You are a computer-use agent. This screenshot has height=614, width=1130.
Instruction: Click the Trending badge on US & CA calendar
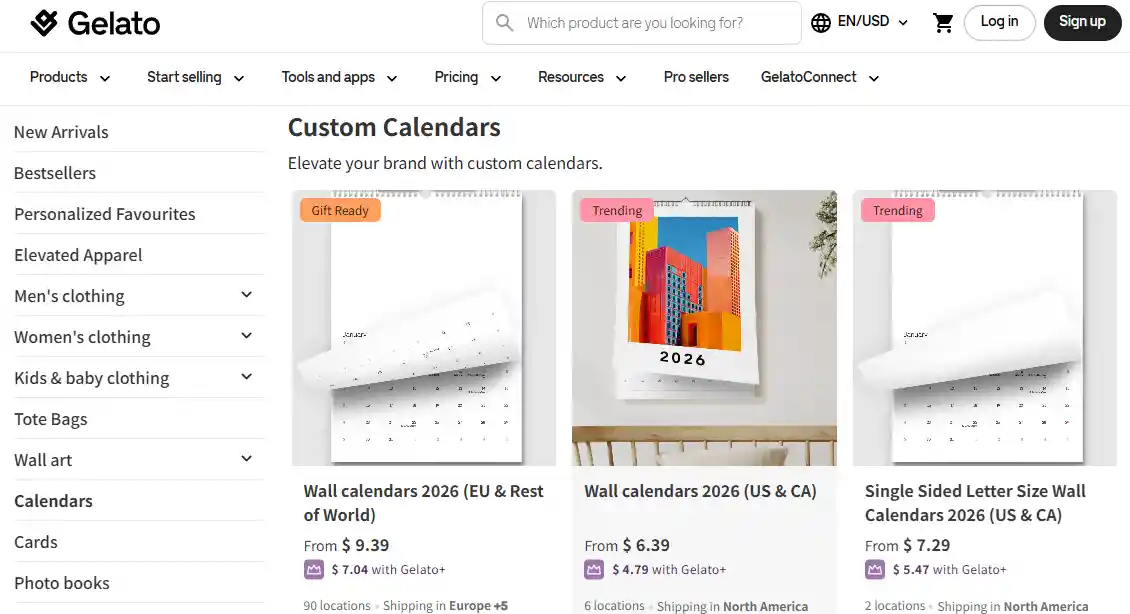tap(617, 210)
